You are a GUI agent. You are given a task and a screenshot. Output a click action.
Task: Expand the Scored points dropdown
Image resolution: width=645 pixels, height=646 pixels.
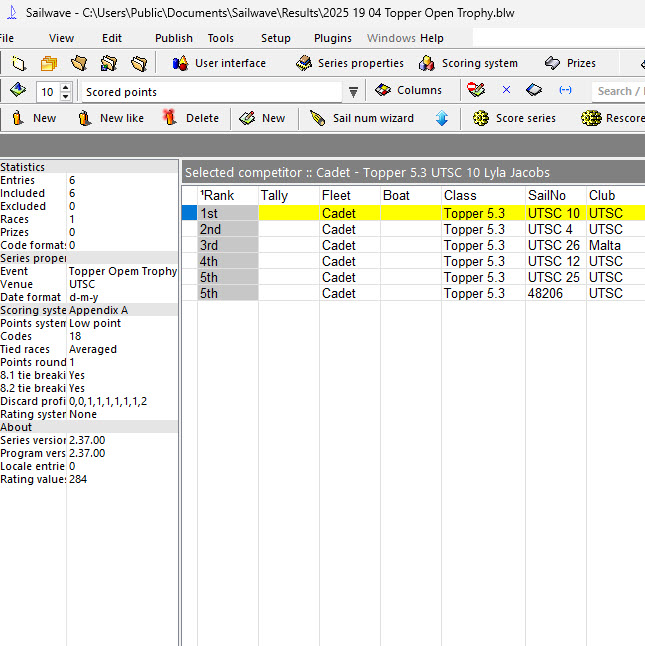(353, 92)
